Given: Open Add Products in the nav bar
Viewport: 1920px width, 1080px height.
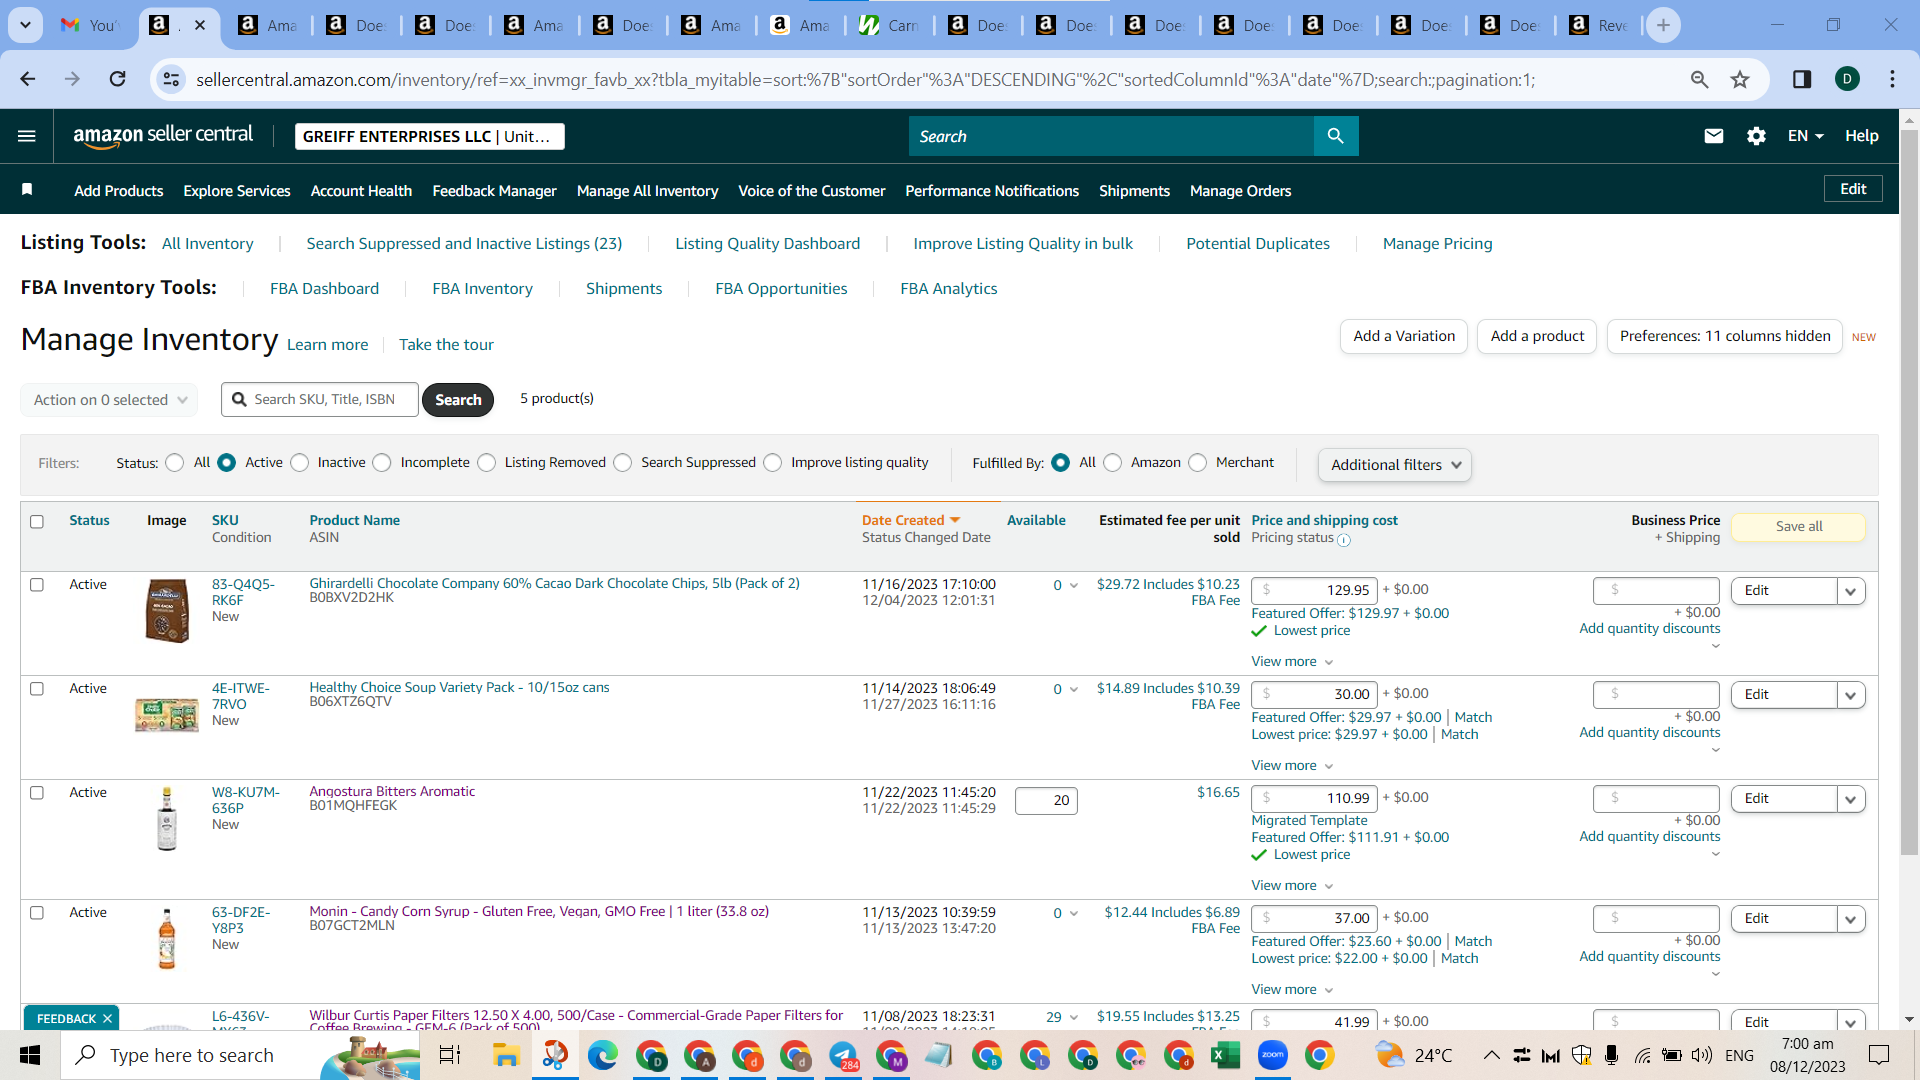Looking at the screenshot, I should pyautogui.click(x=118, y=191).
